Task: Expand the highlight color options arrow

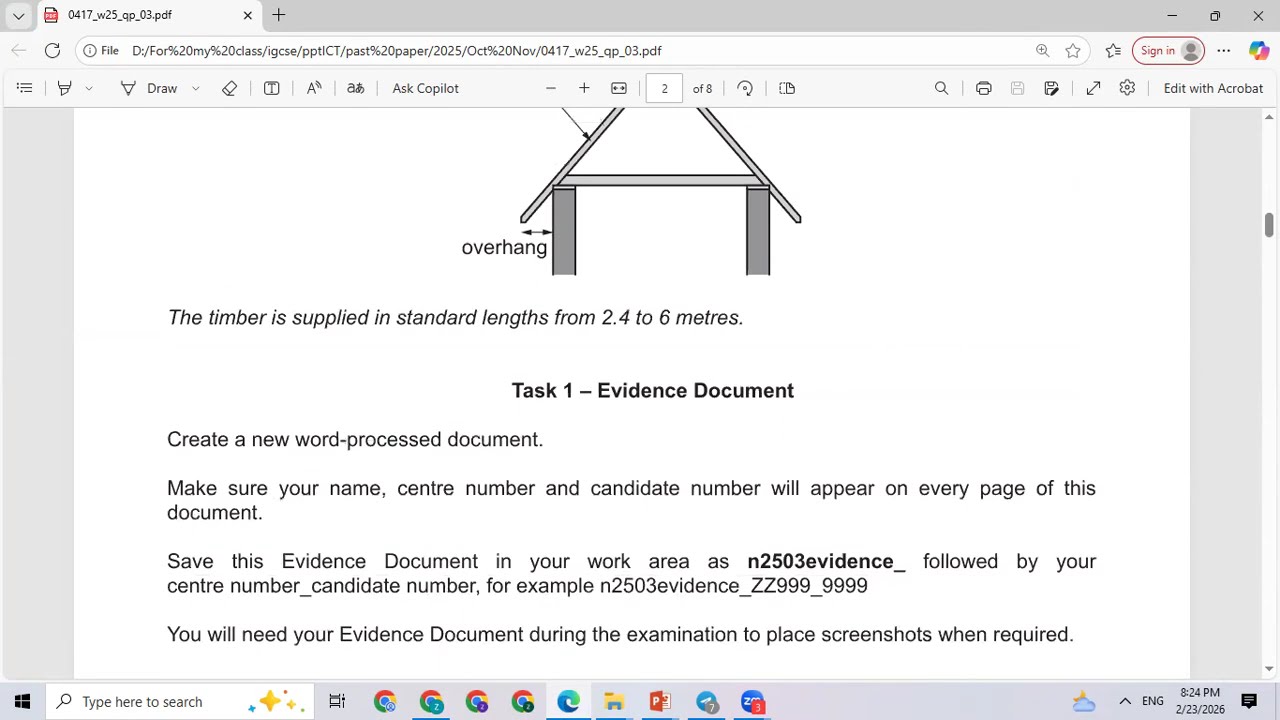Action: pos(89,88)
